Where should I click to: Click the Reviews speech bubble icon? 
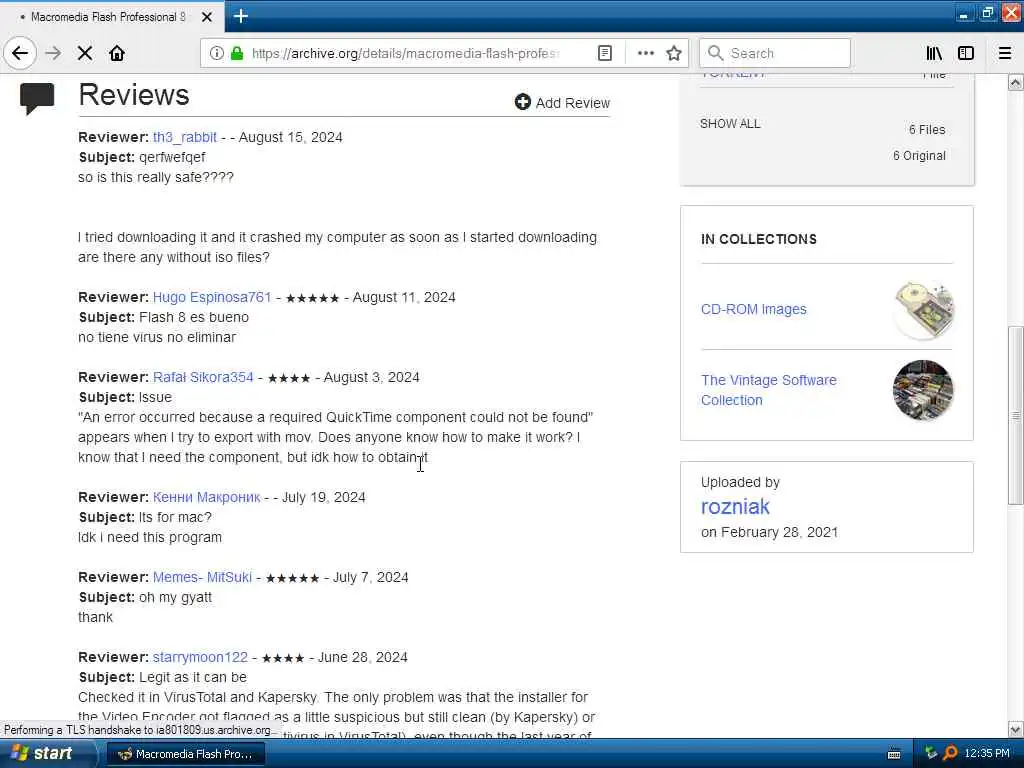click(x=37, y=99)
